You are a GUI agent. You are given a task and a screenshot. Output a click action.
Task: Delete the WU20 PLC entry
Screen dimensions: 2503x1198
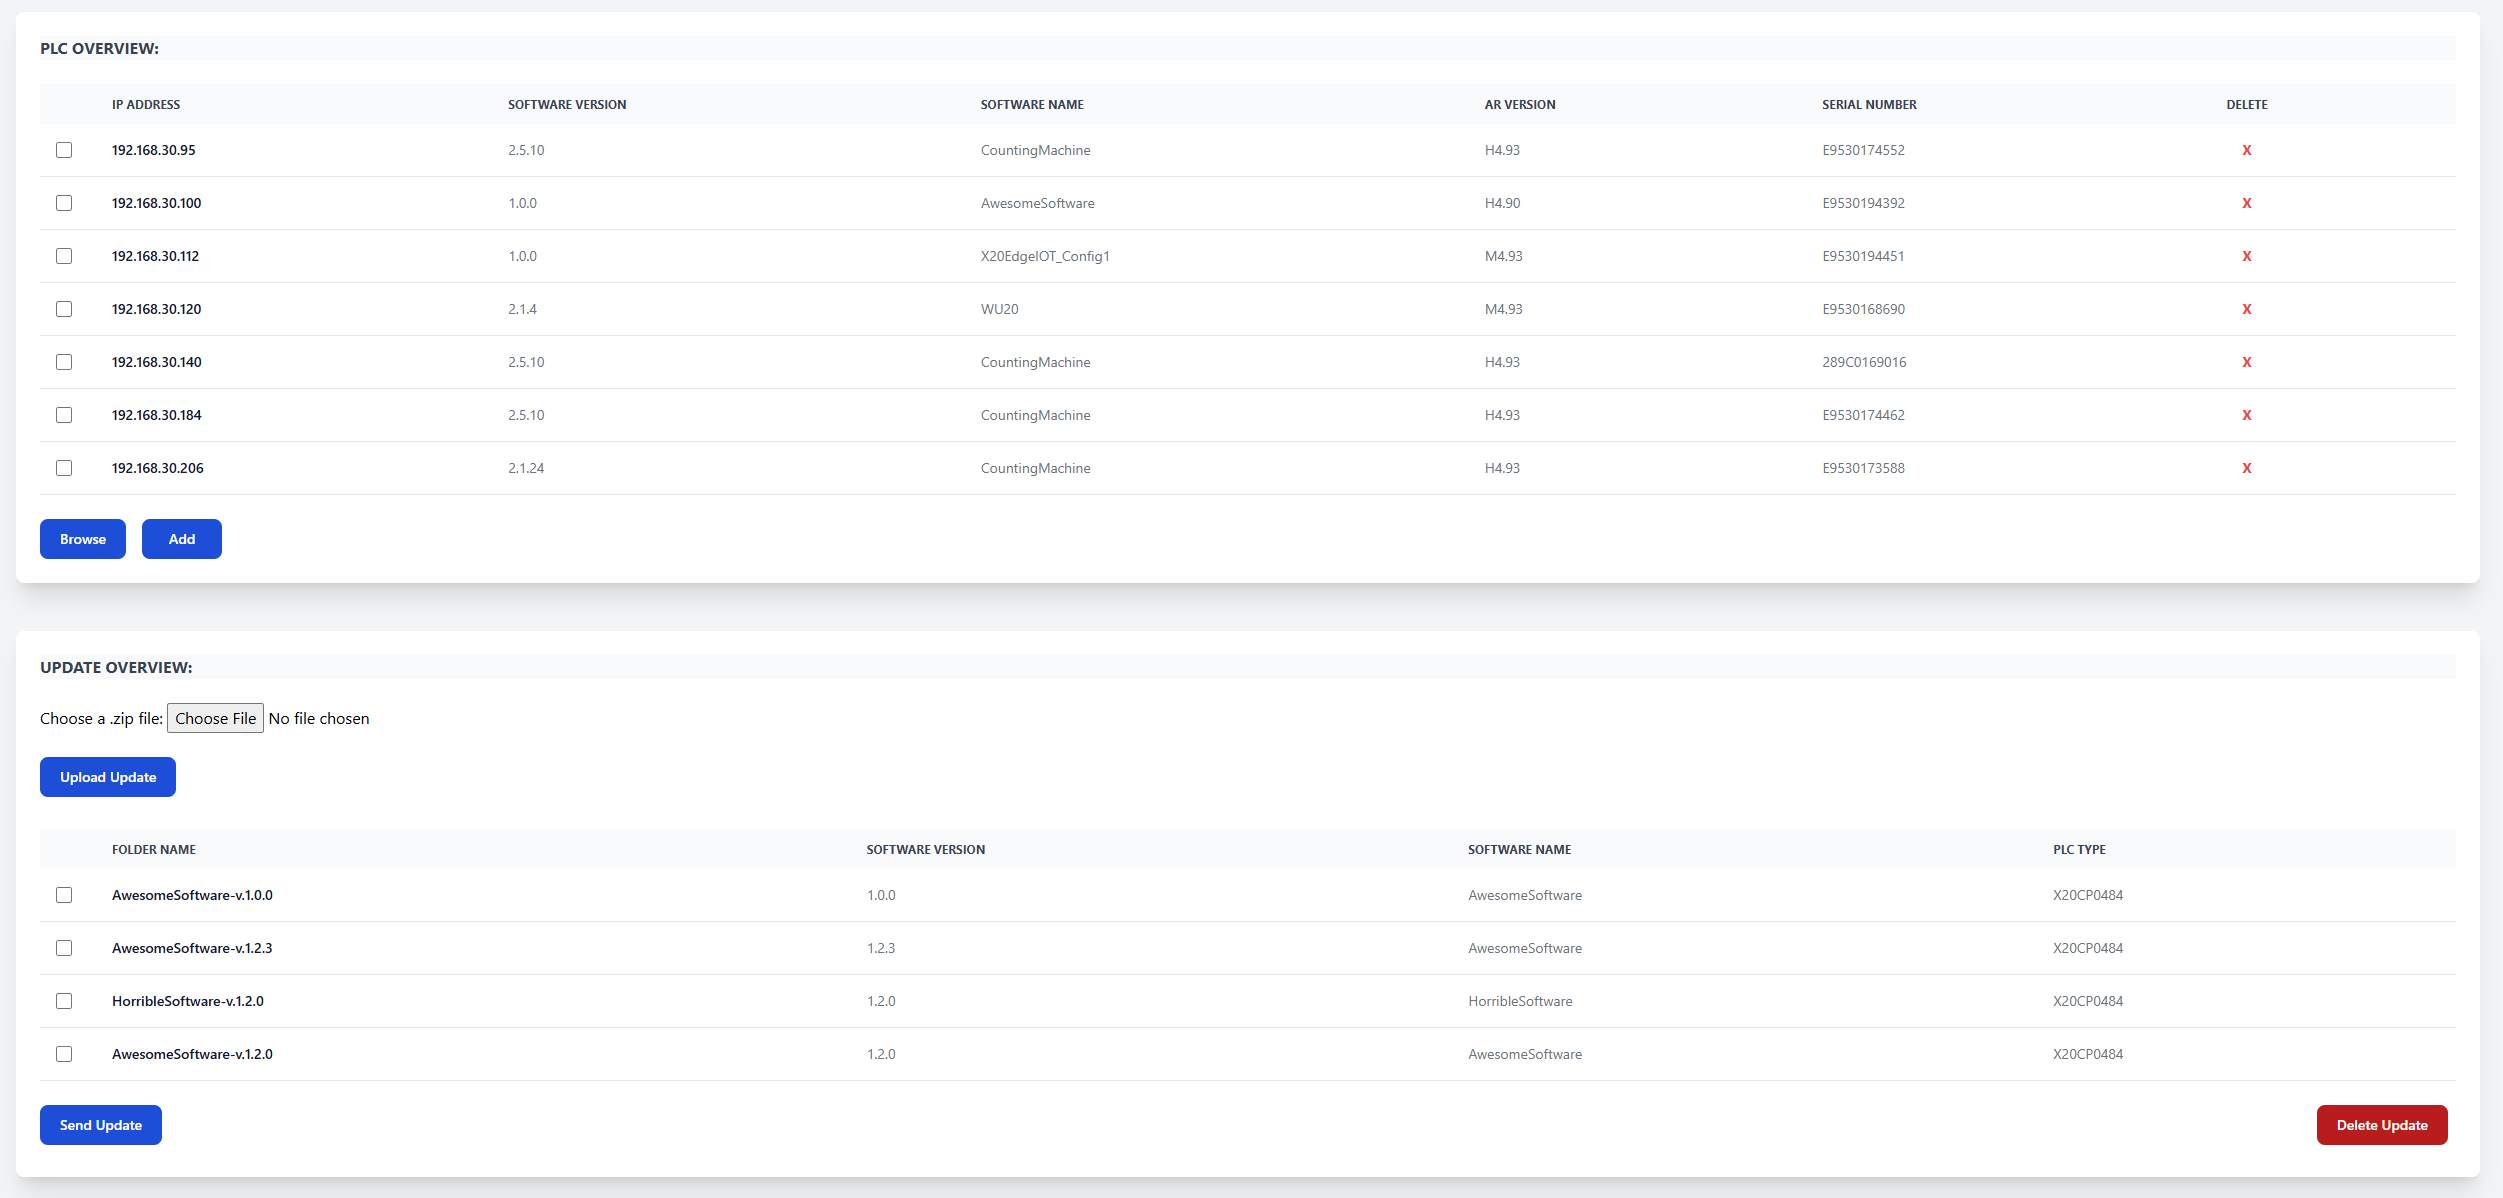click(2246, 309)
